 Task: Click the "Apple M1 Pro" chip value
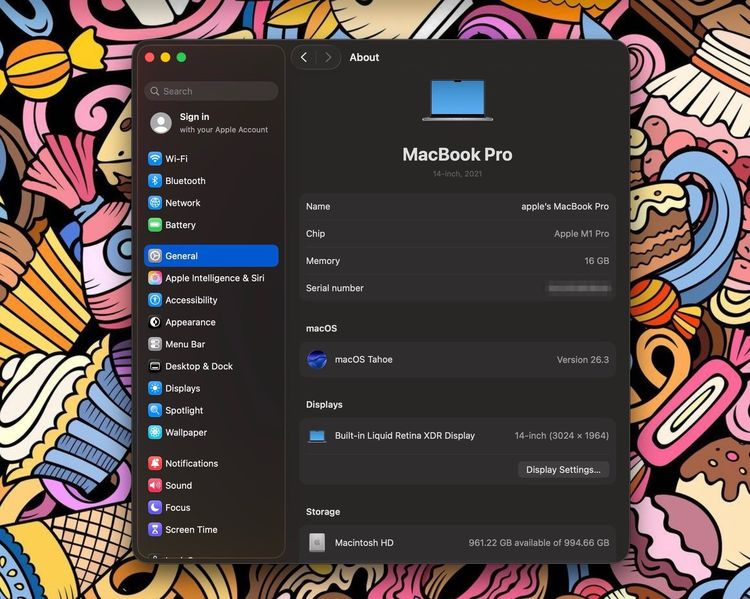(x=581, y=233)
